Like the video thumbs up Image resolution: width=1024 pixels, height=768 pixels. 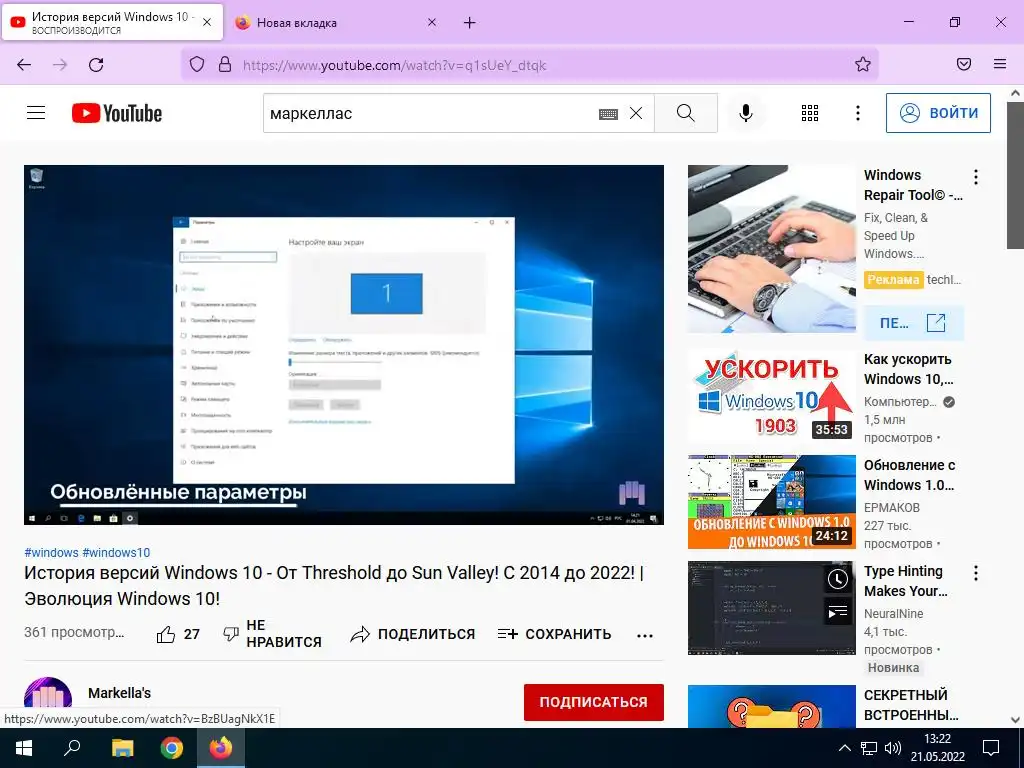tap(178, 634)
